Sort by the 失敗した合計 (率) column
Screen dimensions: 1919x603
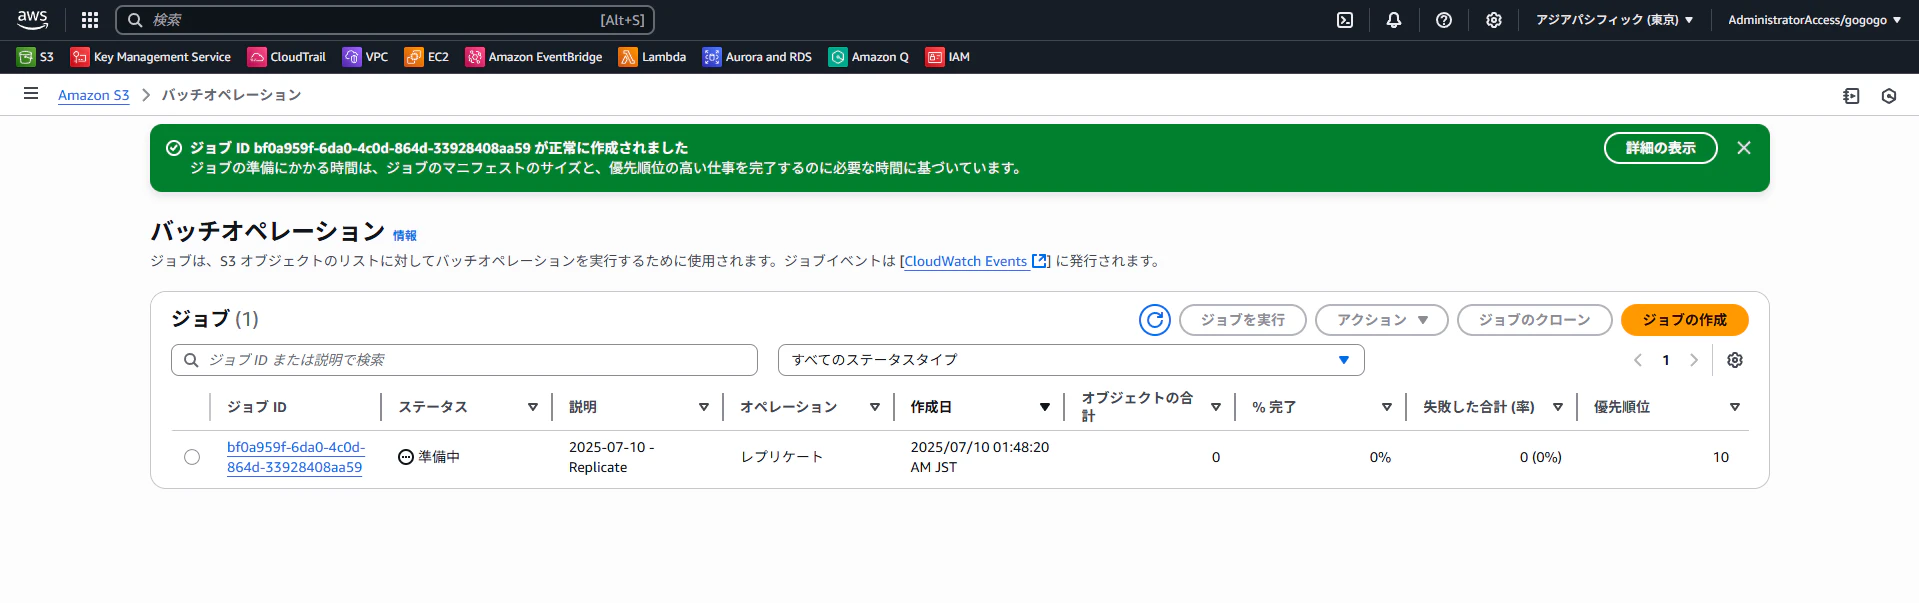tap(1558, 407)
